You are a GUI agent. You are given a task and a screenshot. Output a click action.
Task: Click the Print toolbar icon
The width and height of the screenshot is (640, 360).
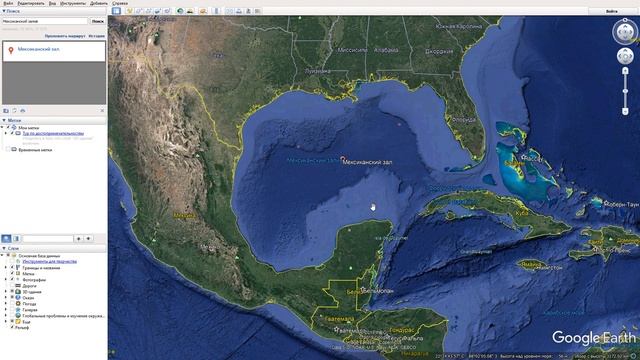click(239, 11)
